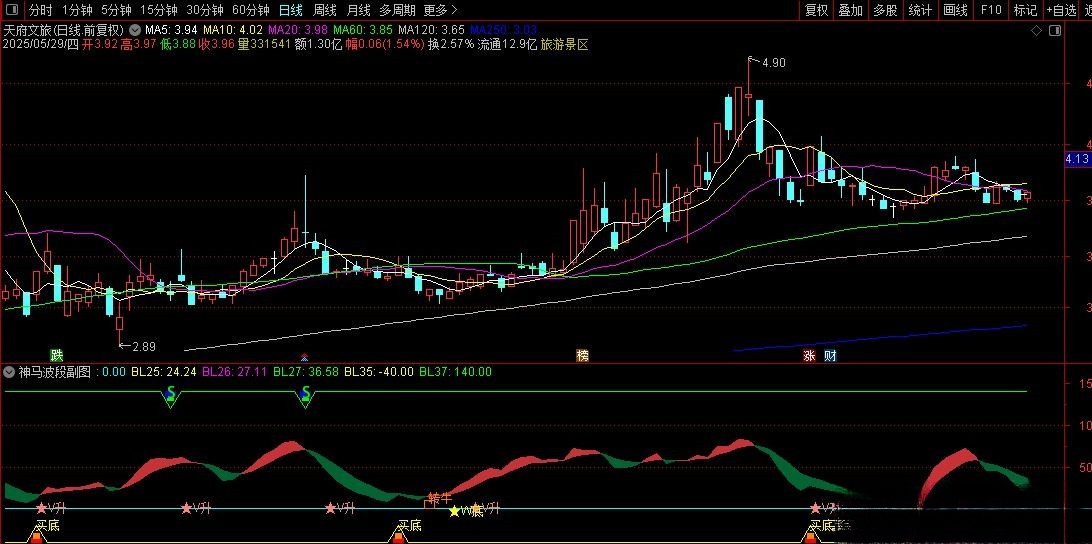Open the F10 company info

point(990,10)
